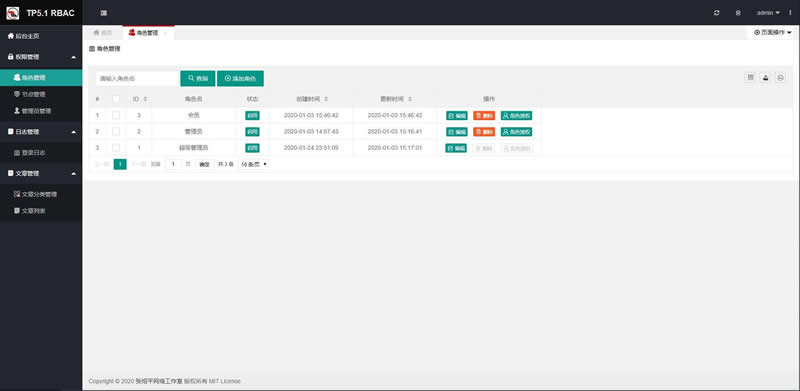Click the authorize button for role ID 2
Image resolution: width=800 pixels, height=391 pixels.
(x=516, y=132)
